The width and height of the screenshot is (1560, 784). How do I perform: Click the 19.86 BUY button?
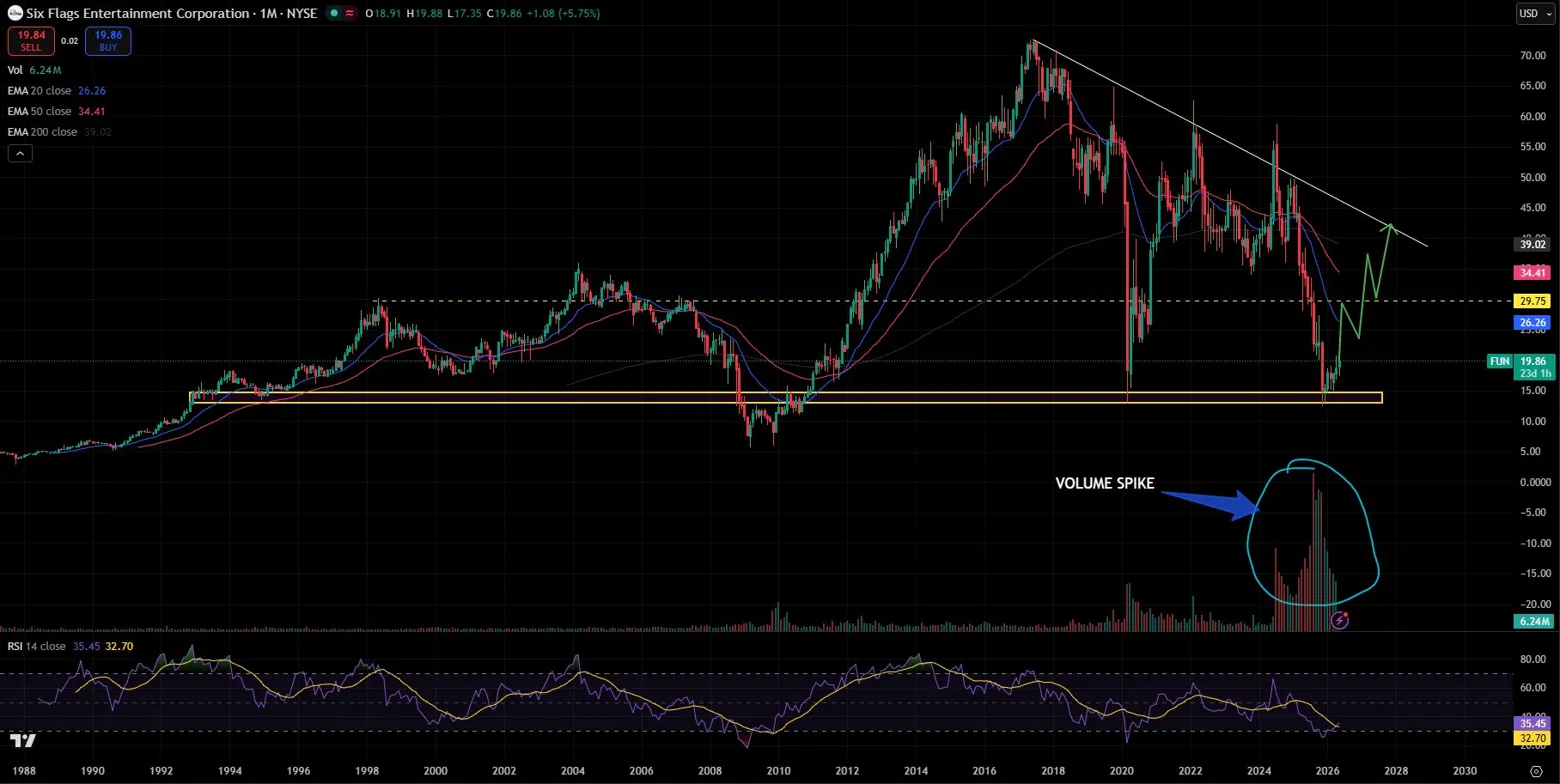click(109, 41)
